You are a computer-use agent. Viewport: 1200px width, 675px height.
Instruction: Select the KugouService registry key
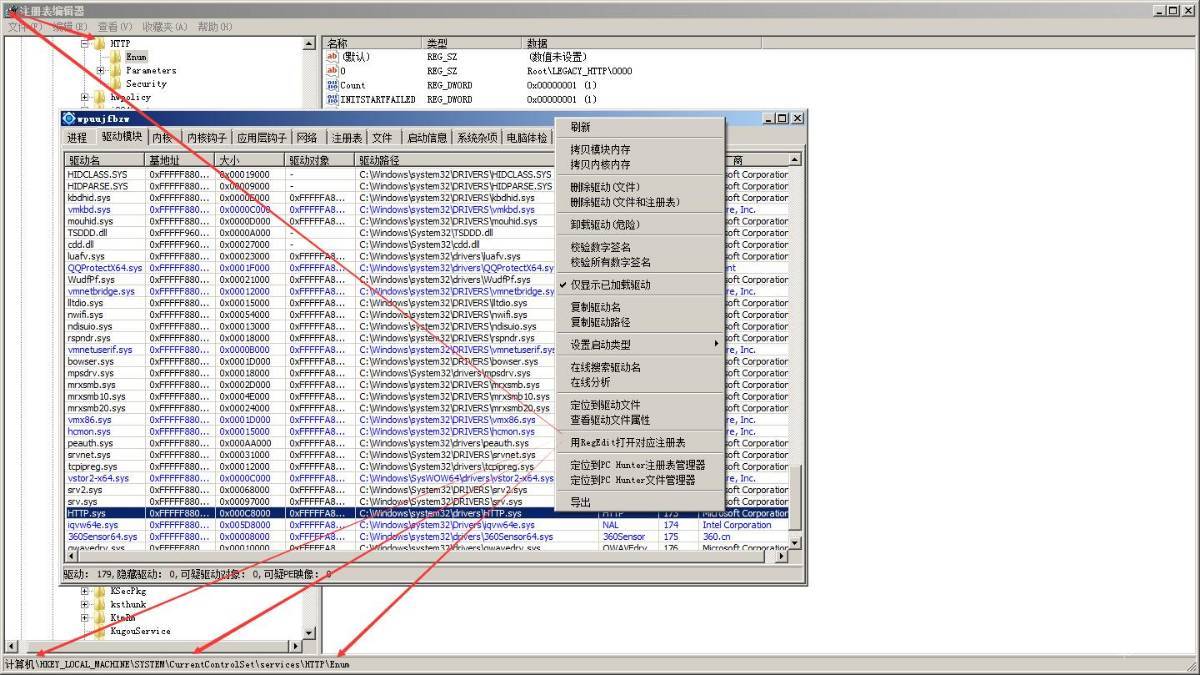(x=140, y=631)
